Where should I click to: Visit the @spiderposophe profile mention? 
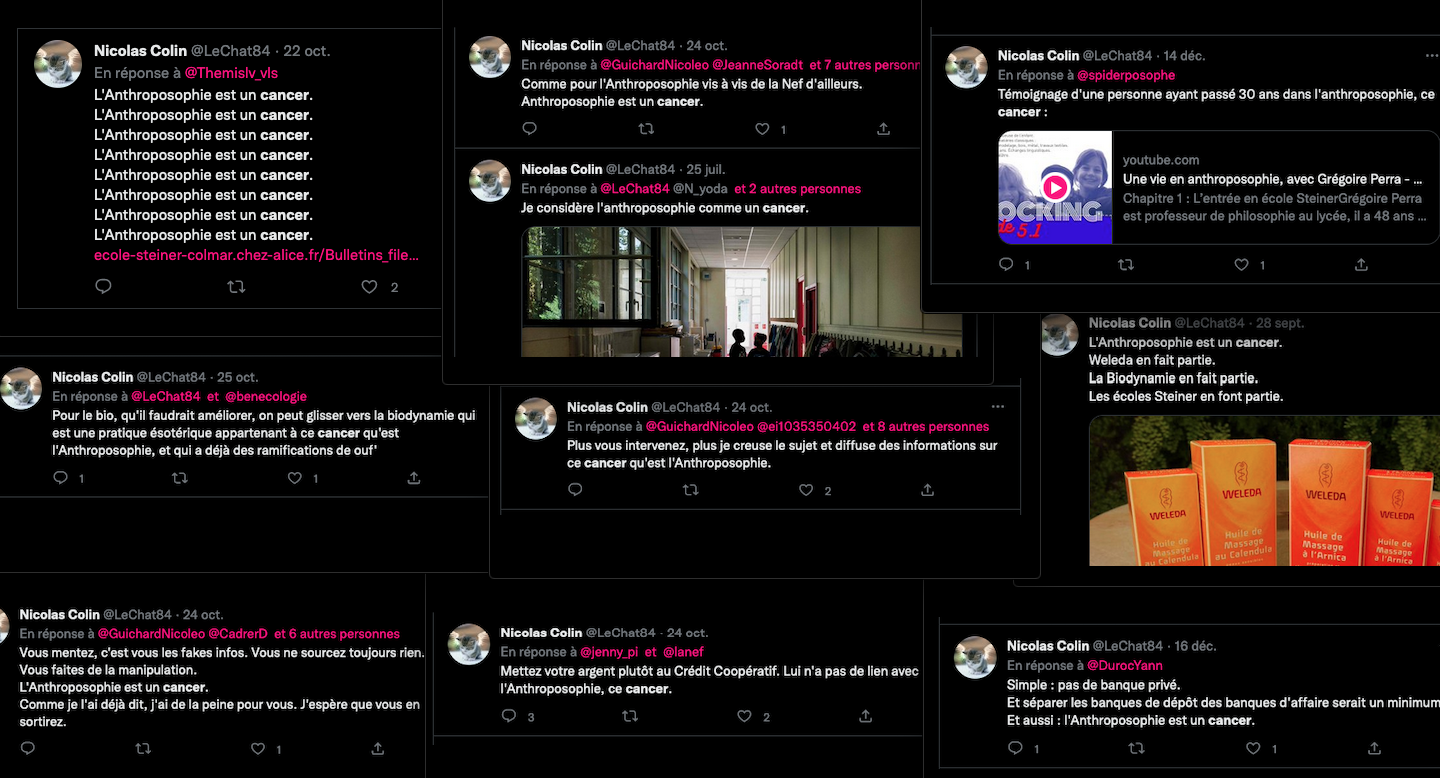tap(1126, 75)
